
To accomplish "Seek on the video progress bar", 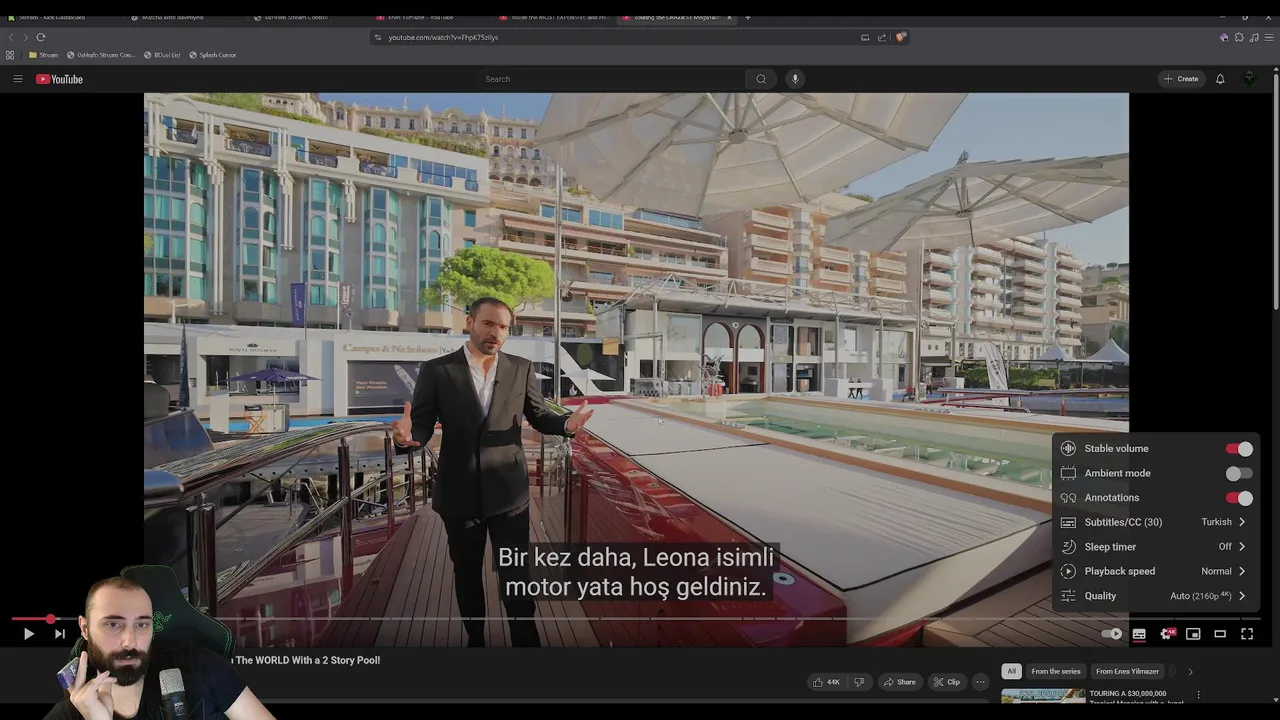I will tap(640, 619).
